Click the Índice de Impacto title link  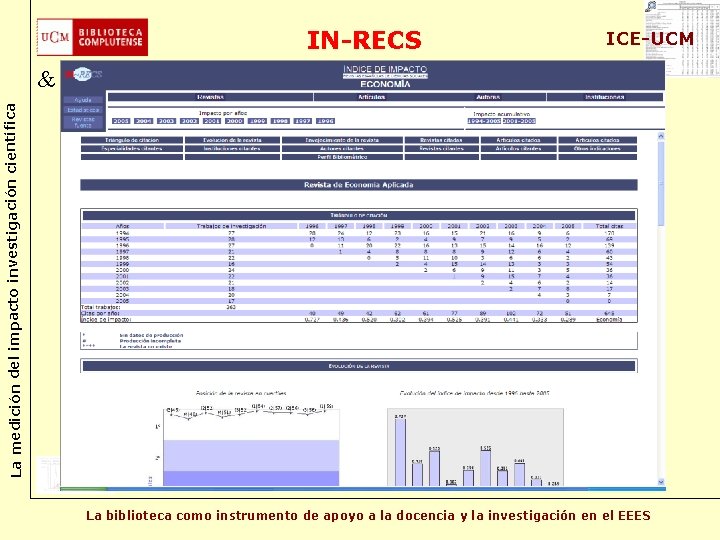tap(385, 69)
